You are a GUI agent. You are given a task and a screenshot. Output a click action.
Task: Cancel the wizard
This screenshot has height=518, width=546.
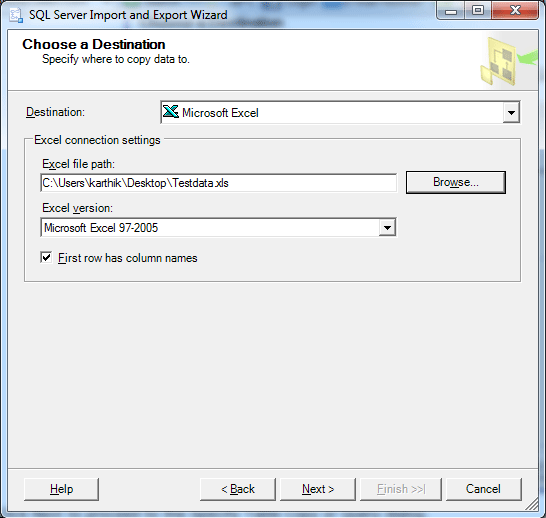pos(483,489)
